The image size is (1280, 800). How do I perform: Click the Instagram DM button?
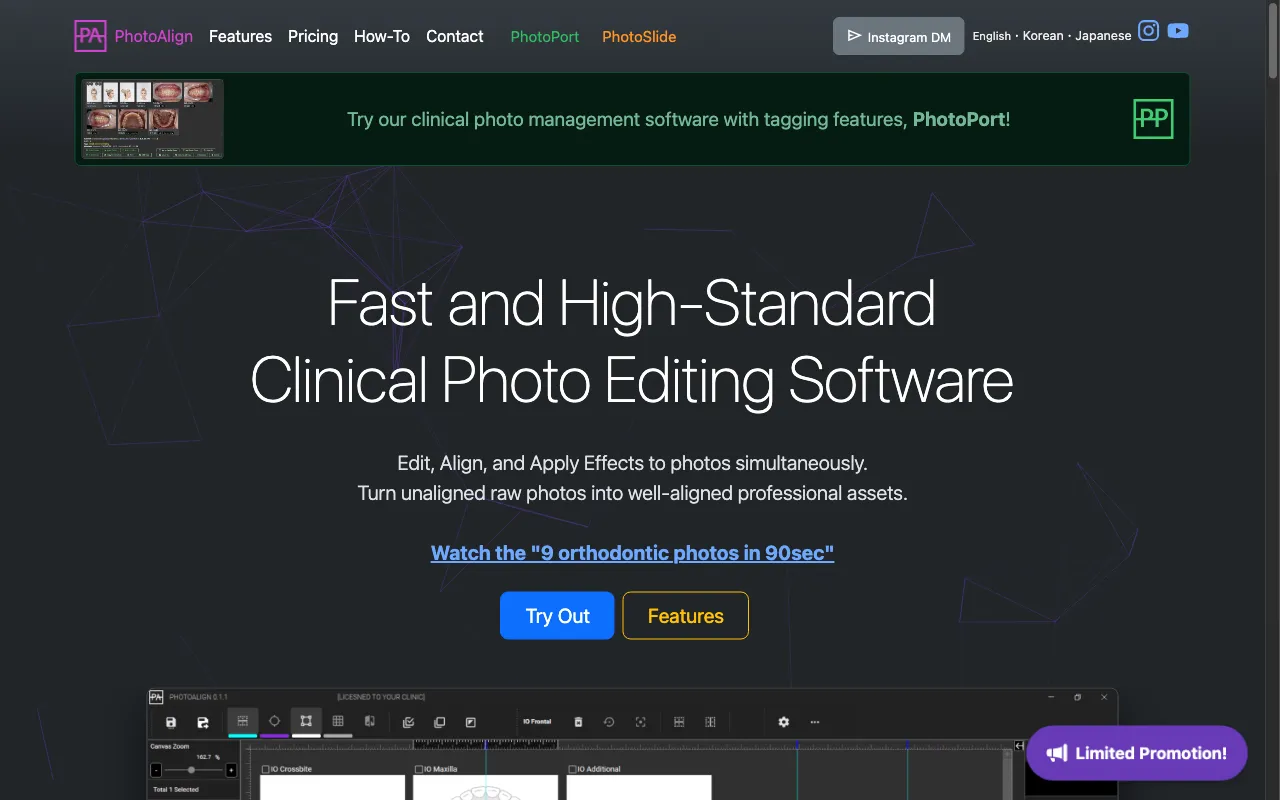(x=899, y=36)
